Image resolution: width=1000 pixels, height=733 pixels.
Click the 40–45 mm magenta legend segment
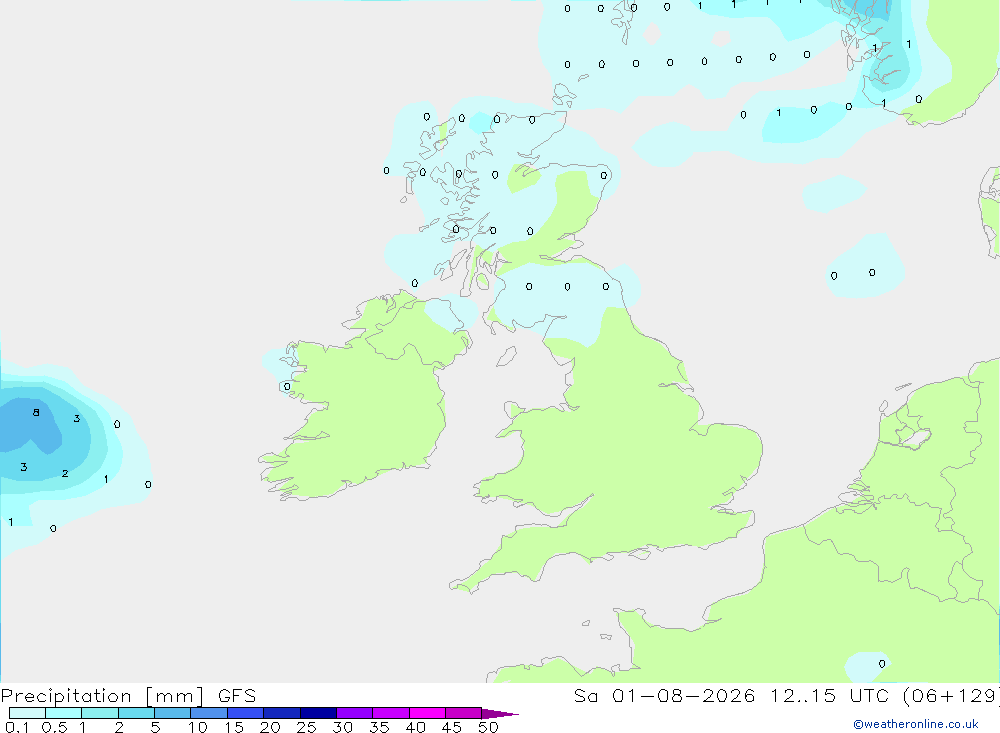[x=427, y=713]
